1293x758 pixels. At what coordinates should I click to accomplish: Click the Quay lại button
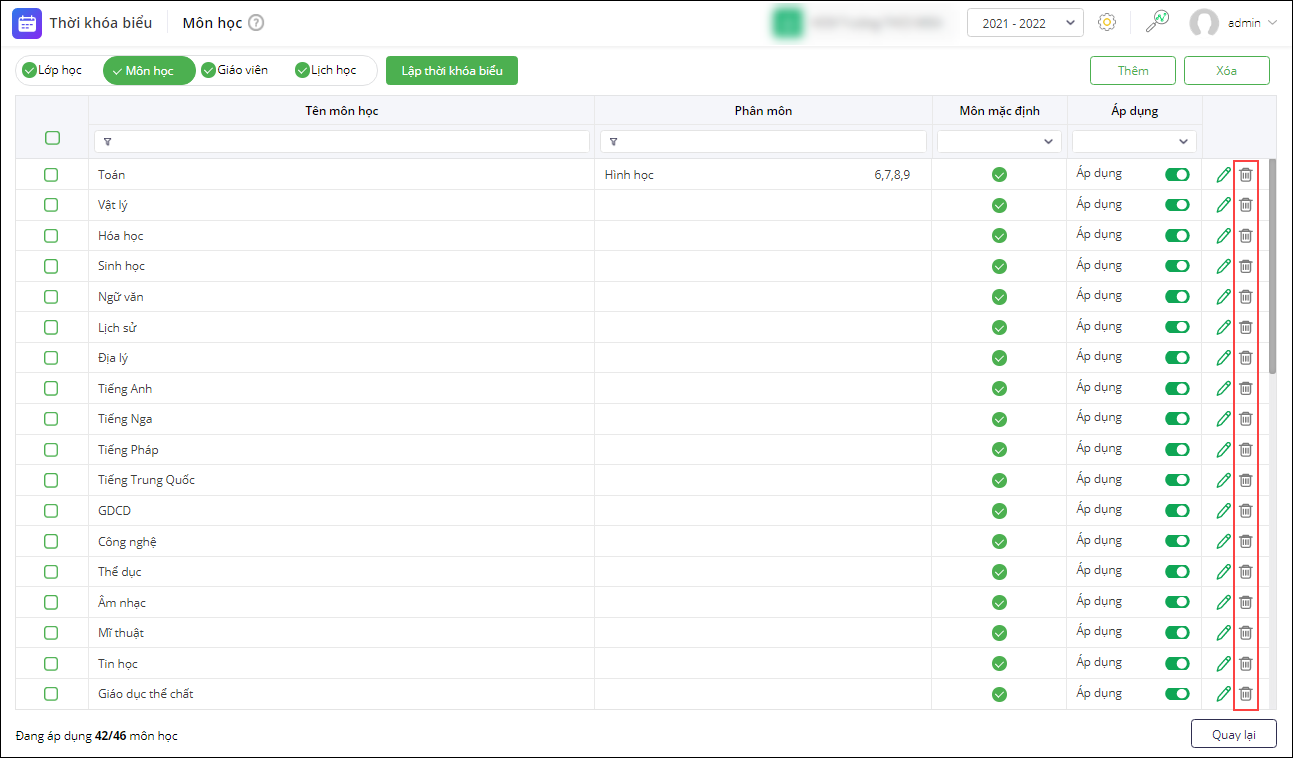coord(1234,734)
